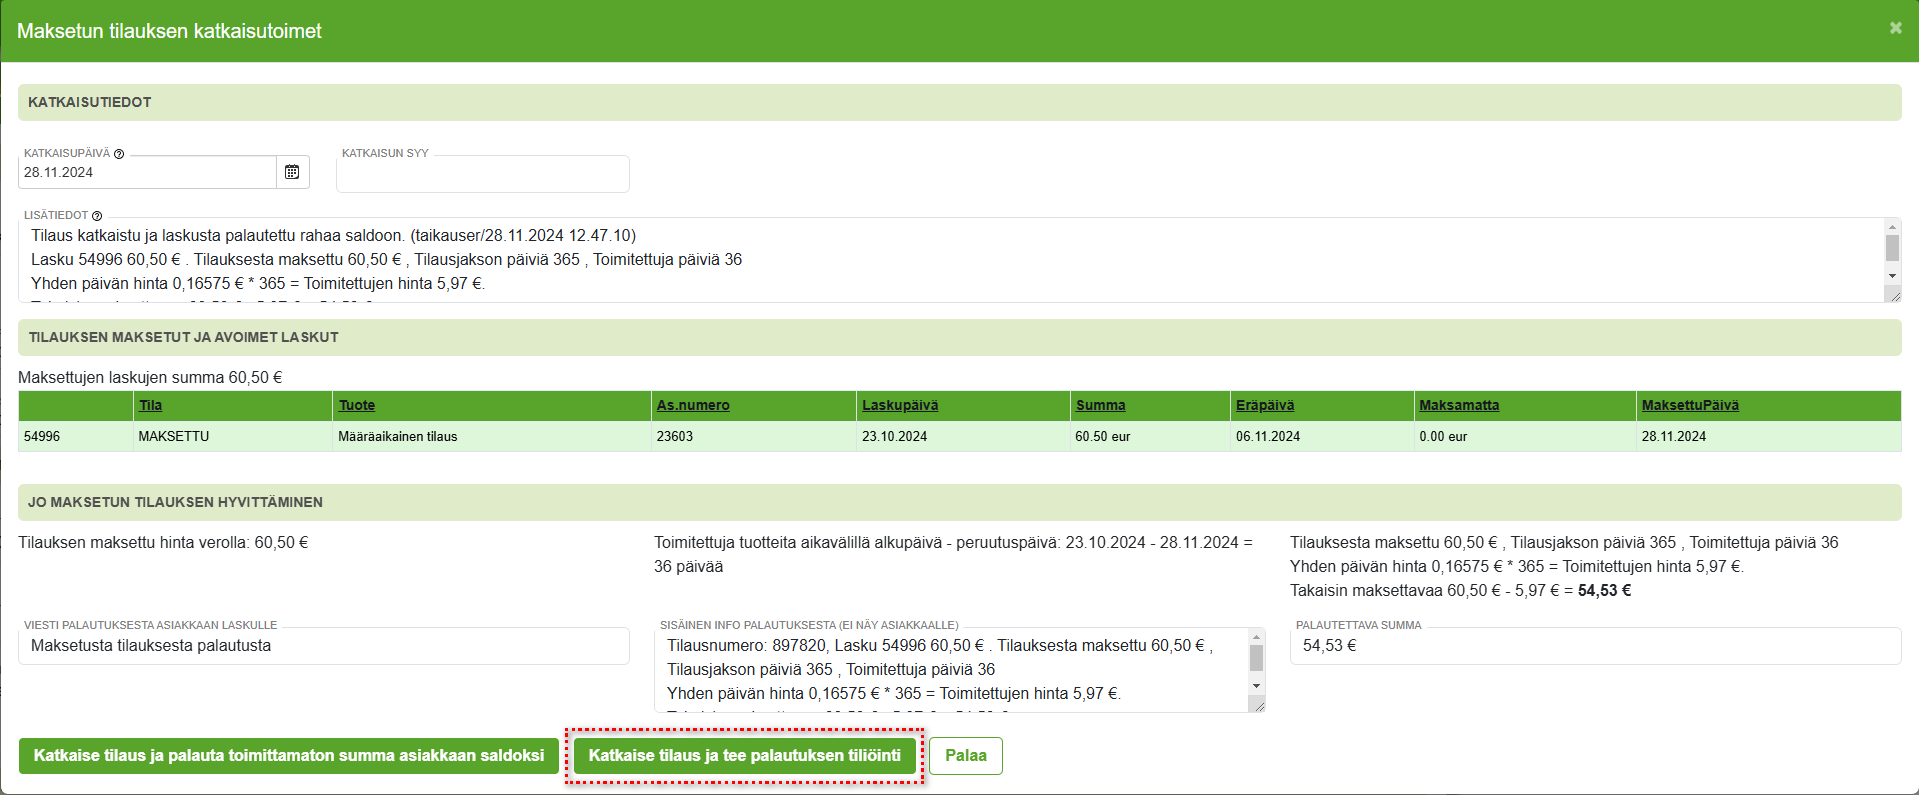
Task: Click Tilauksen maksetut ja avoimet laskut header
Action: (960, 337)
